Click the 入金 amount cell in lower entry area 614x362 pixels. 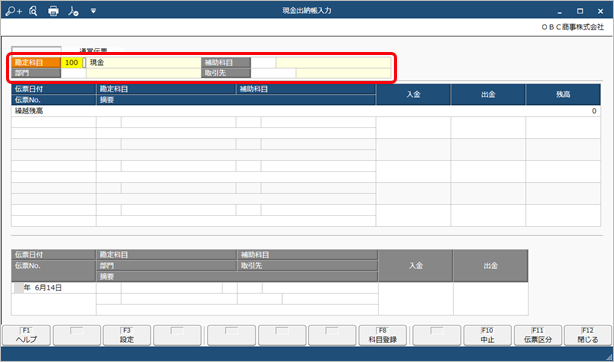point(416,299)
